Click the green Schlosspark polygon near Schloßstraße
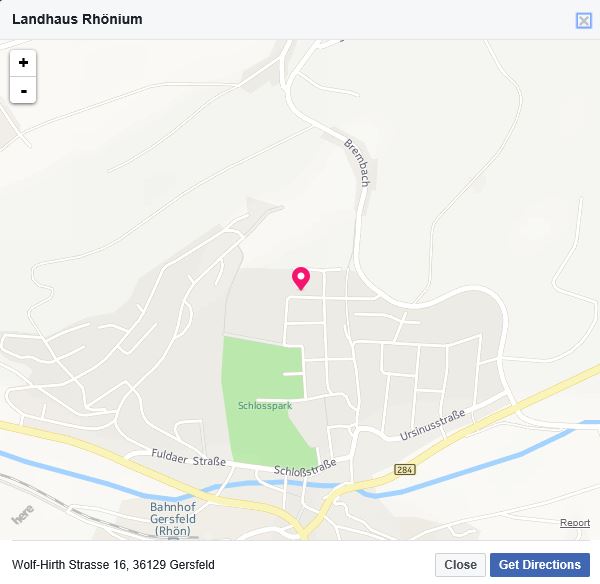 click(x=268, y=440)
